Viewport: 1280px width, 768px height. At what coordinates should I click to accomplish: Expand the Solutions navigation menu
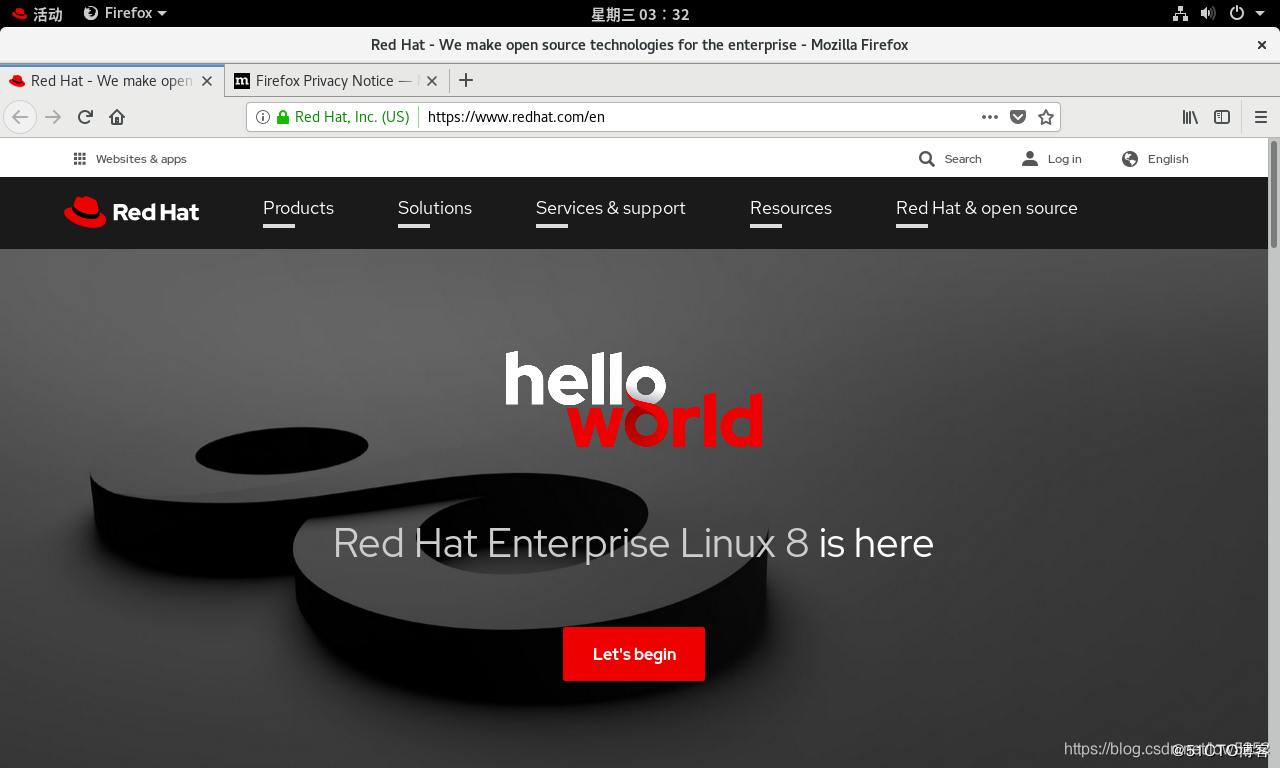[435, 208]
